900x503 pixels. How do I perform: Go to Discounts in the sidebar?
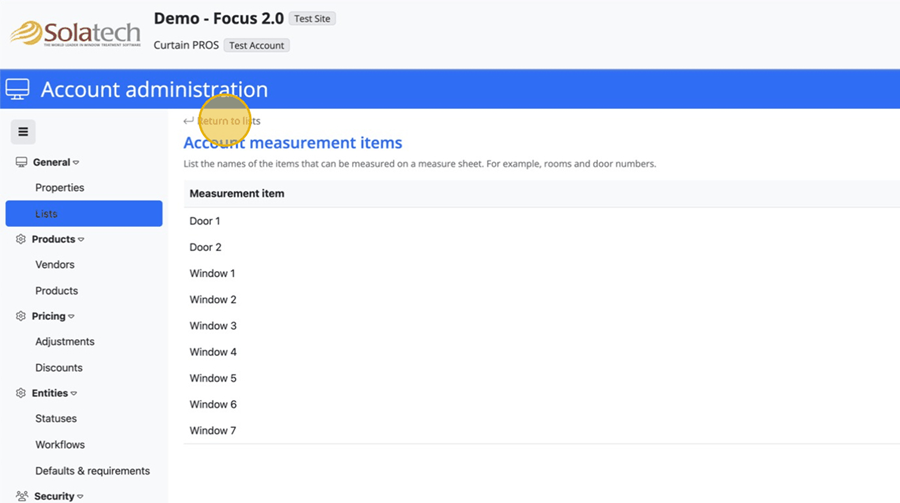coord(59,368)
